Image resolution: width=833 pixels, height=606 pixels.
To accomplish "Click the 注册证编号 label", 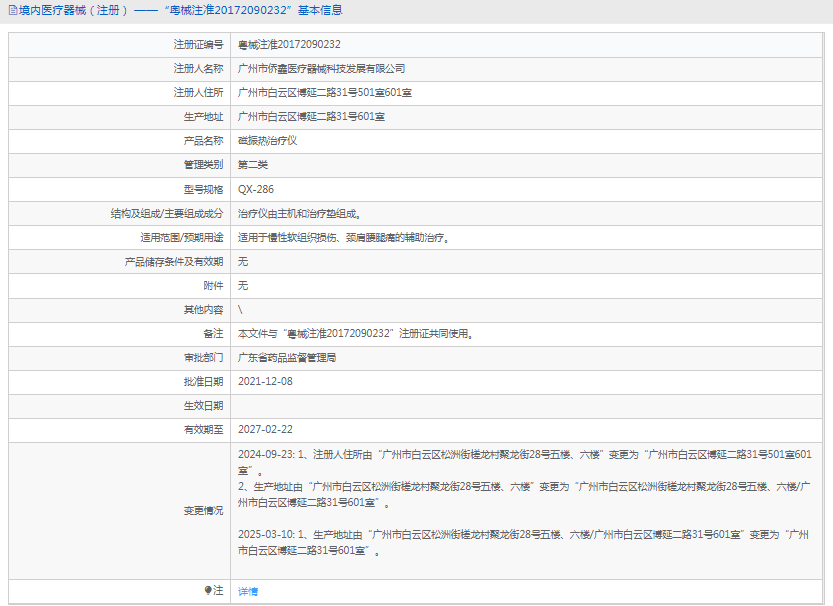I will pyautogui.click(x=198, y=45).
